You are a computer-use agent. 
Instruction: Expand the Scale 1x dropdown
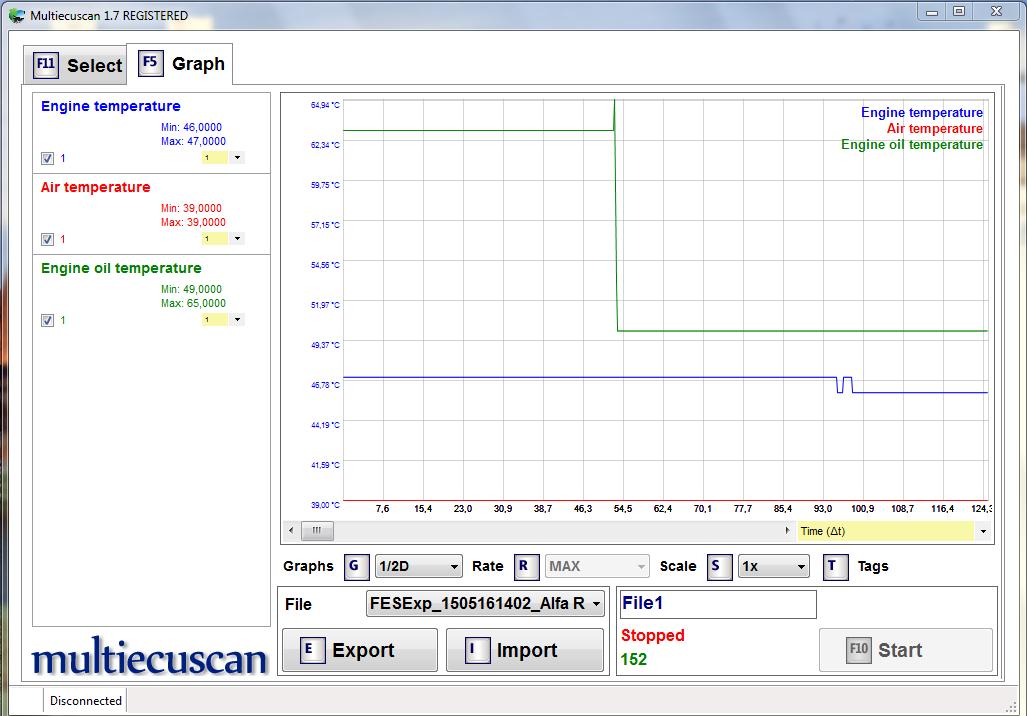click(773, 567)
